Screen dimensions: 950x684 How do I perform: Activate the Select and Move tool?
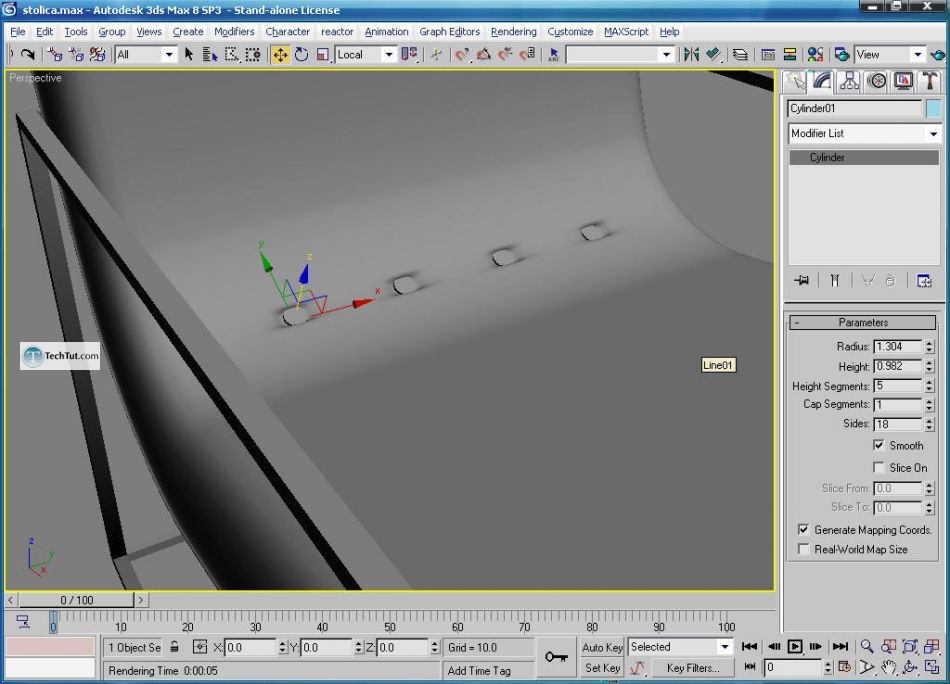[280, 55]
